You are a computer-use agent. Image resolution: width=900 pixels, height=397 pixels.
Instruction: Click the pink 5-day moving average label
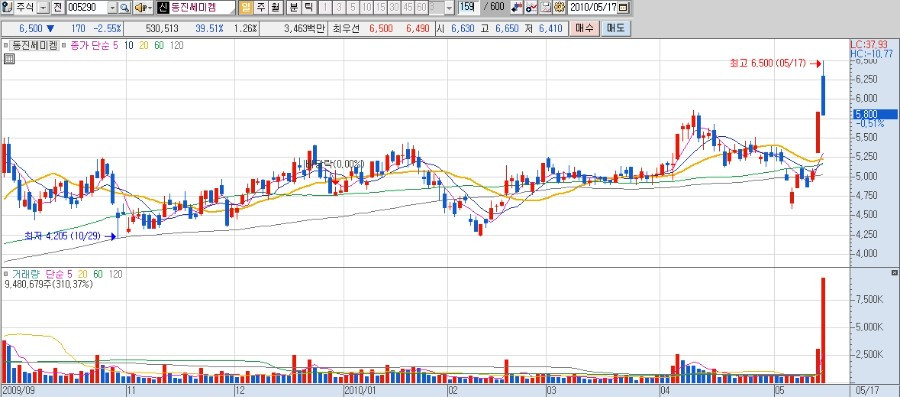click(x=115, y=46)
